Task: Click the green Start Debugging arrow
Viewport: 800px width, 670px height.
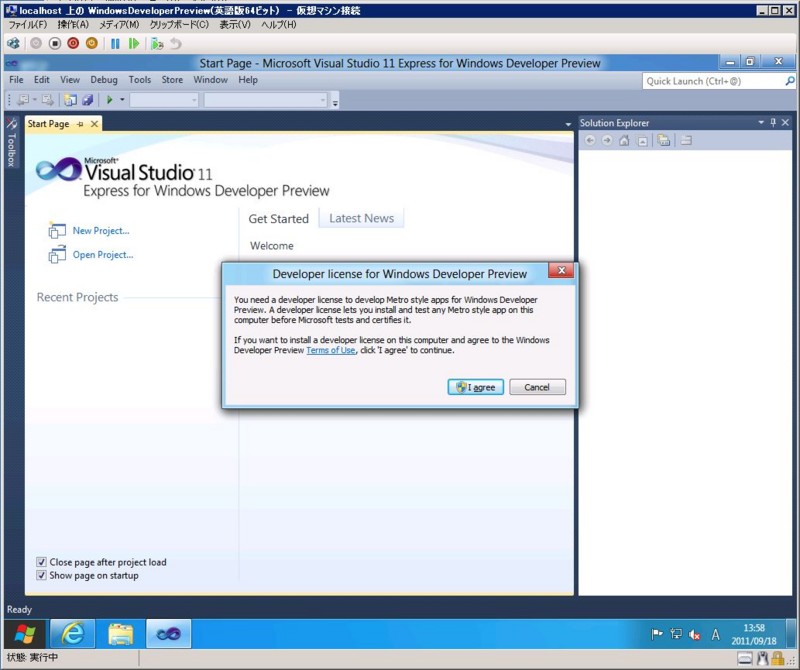Action: point(109,100)
